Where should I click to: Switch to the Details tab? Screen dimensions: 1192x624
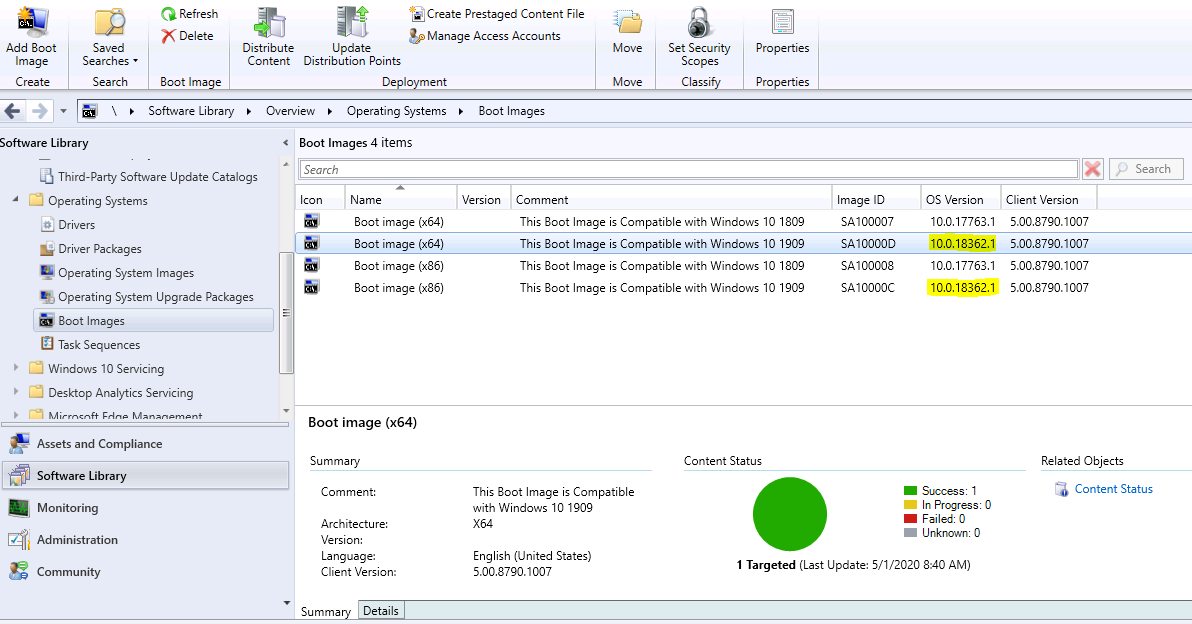click(380, 611)
